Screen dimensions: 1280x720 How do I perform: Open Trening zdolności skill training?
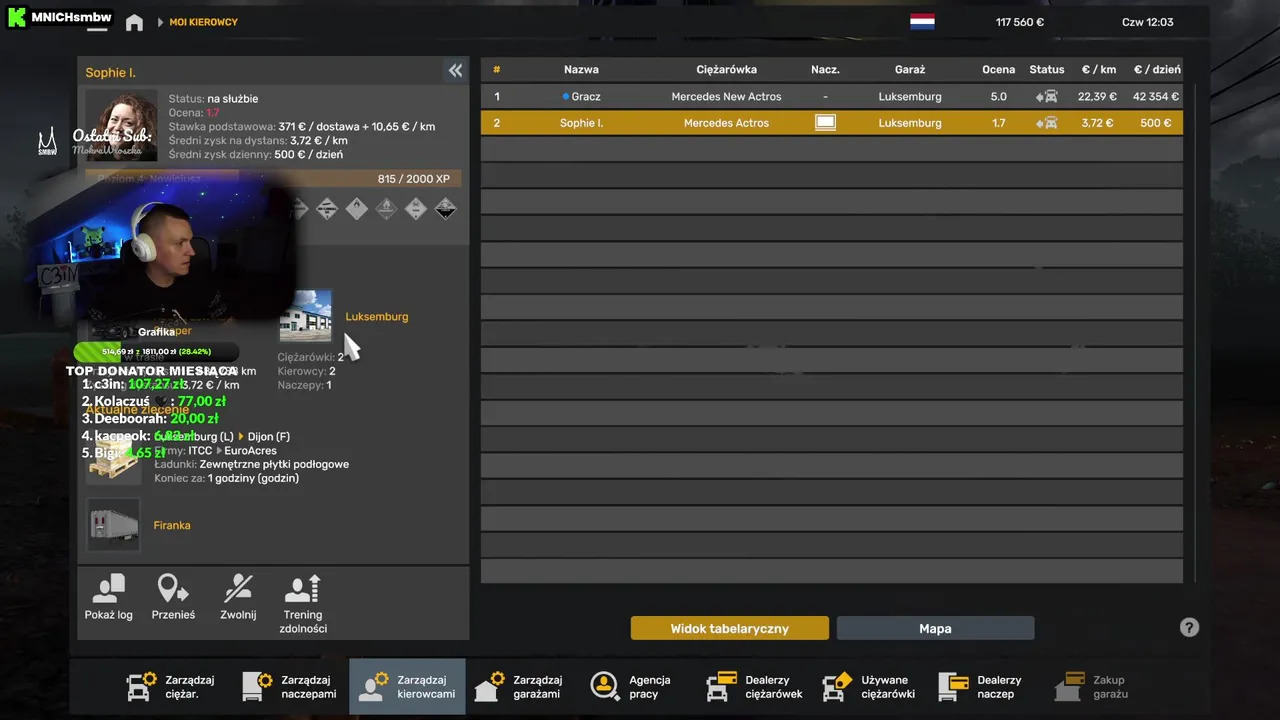pyautogui.click(x=303, y=604)
